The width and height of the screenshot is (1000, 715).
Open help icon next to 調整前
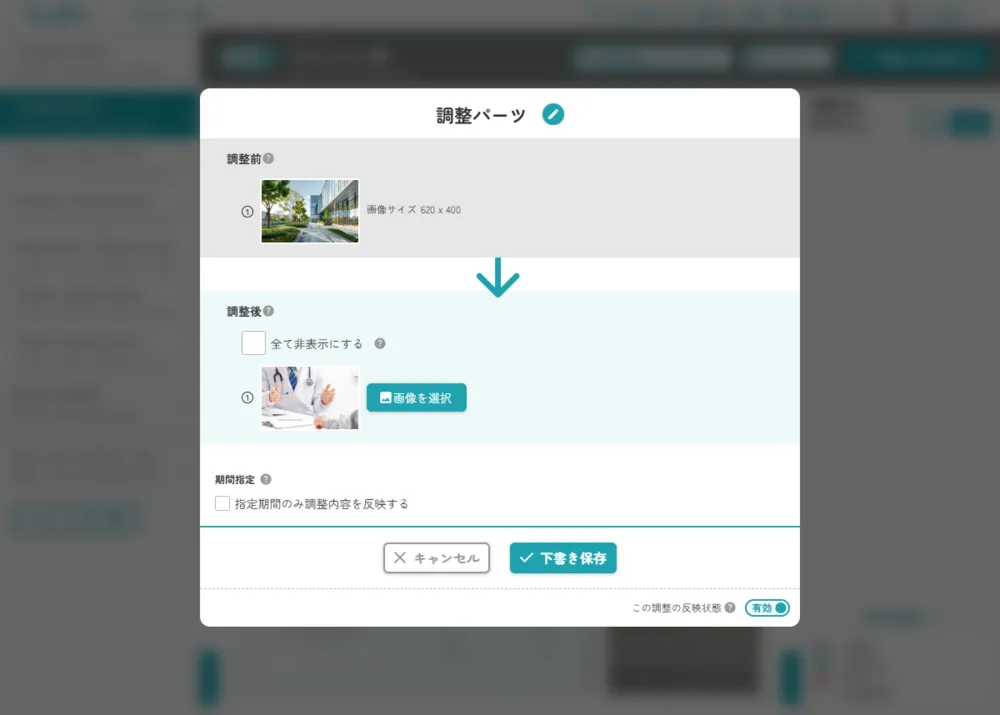point(268,158)
